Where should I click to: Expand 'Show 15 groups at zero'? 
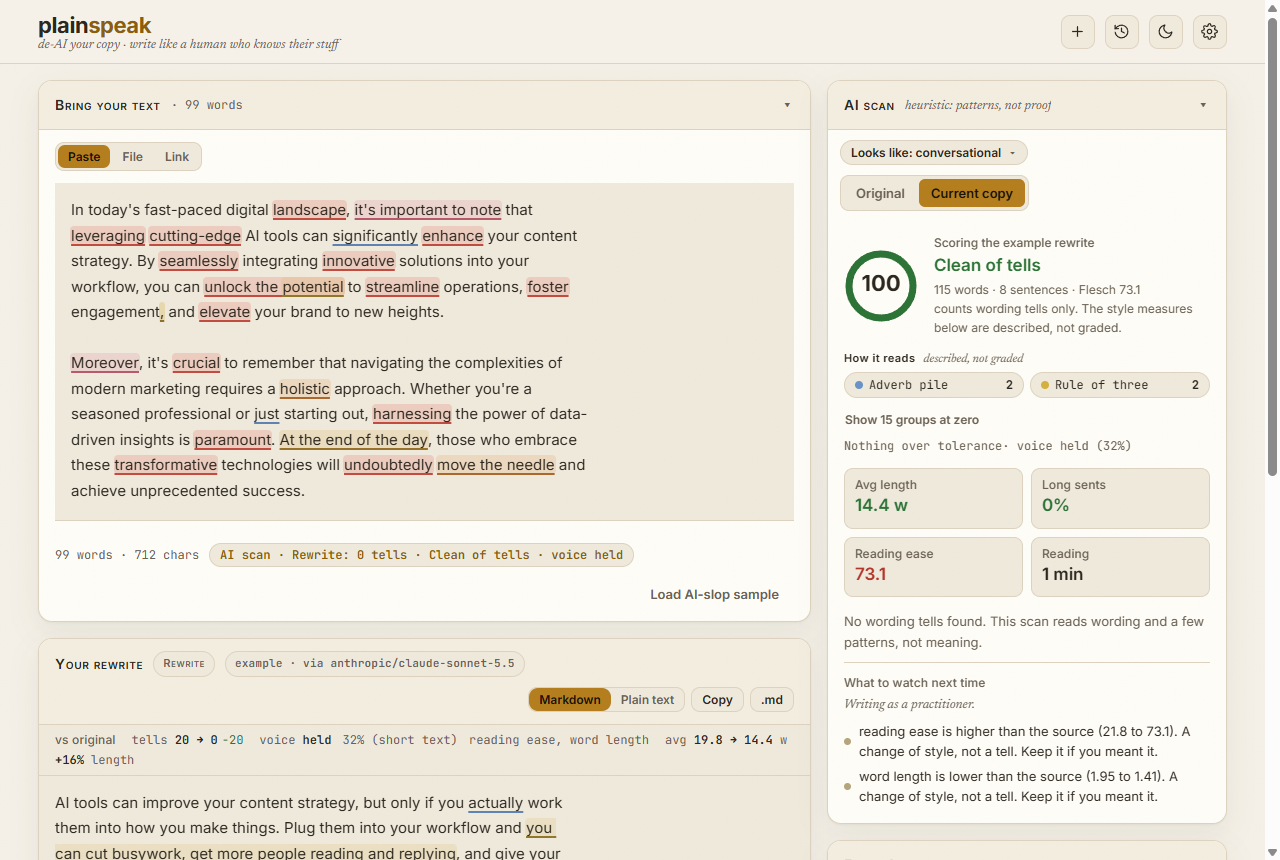pyautogui.click(x=912, y=420)
